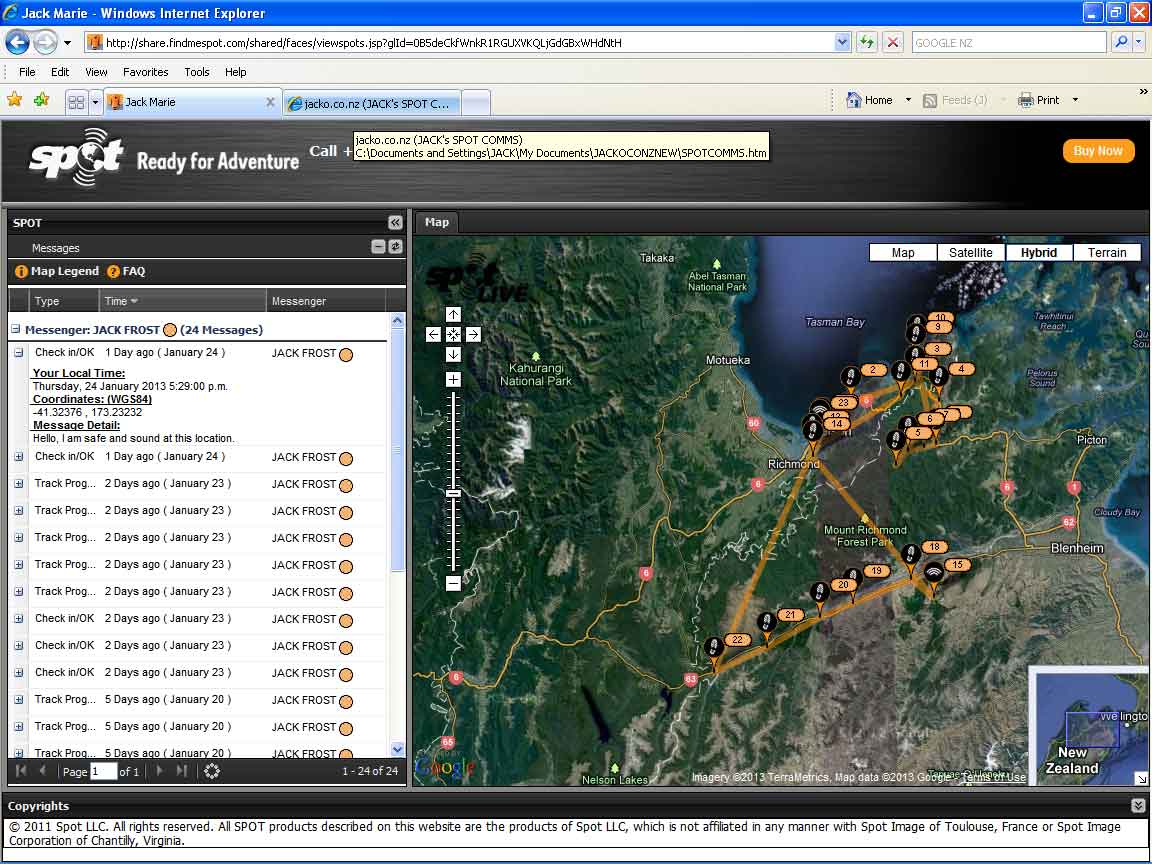Open the address bar dropdown arrow
This screenshot has width=1152, height=864.
842,43
